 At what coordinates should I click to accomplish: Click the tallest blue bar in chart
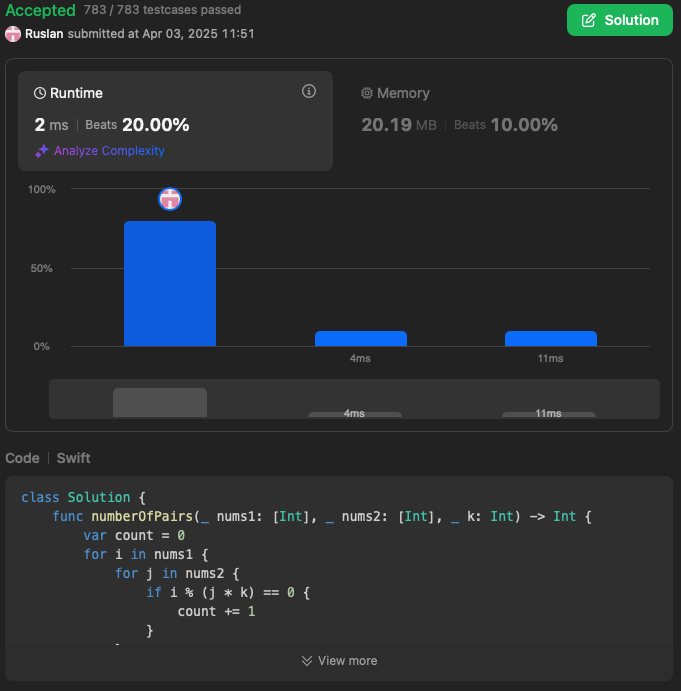[x=170, y=284]
